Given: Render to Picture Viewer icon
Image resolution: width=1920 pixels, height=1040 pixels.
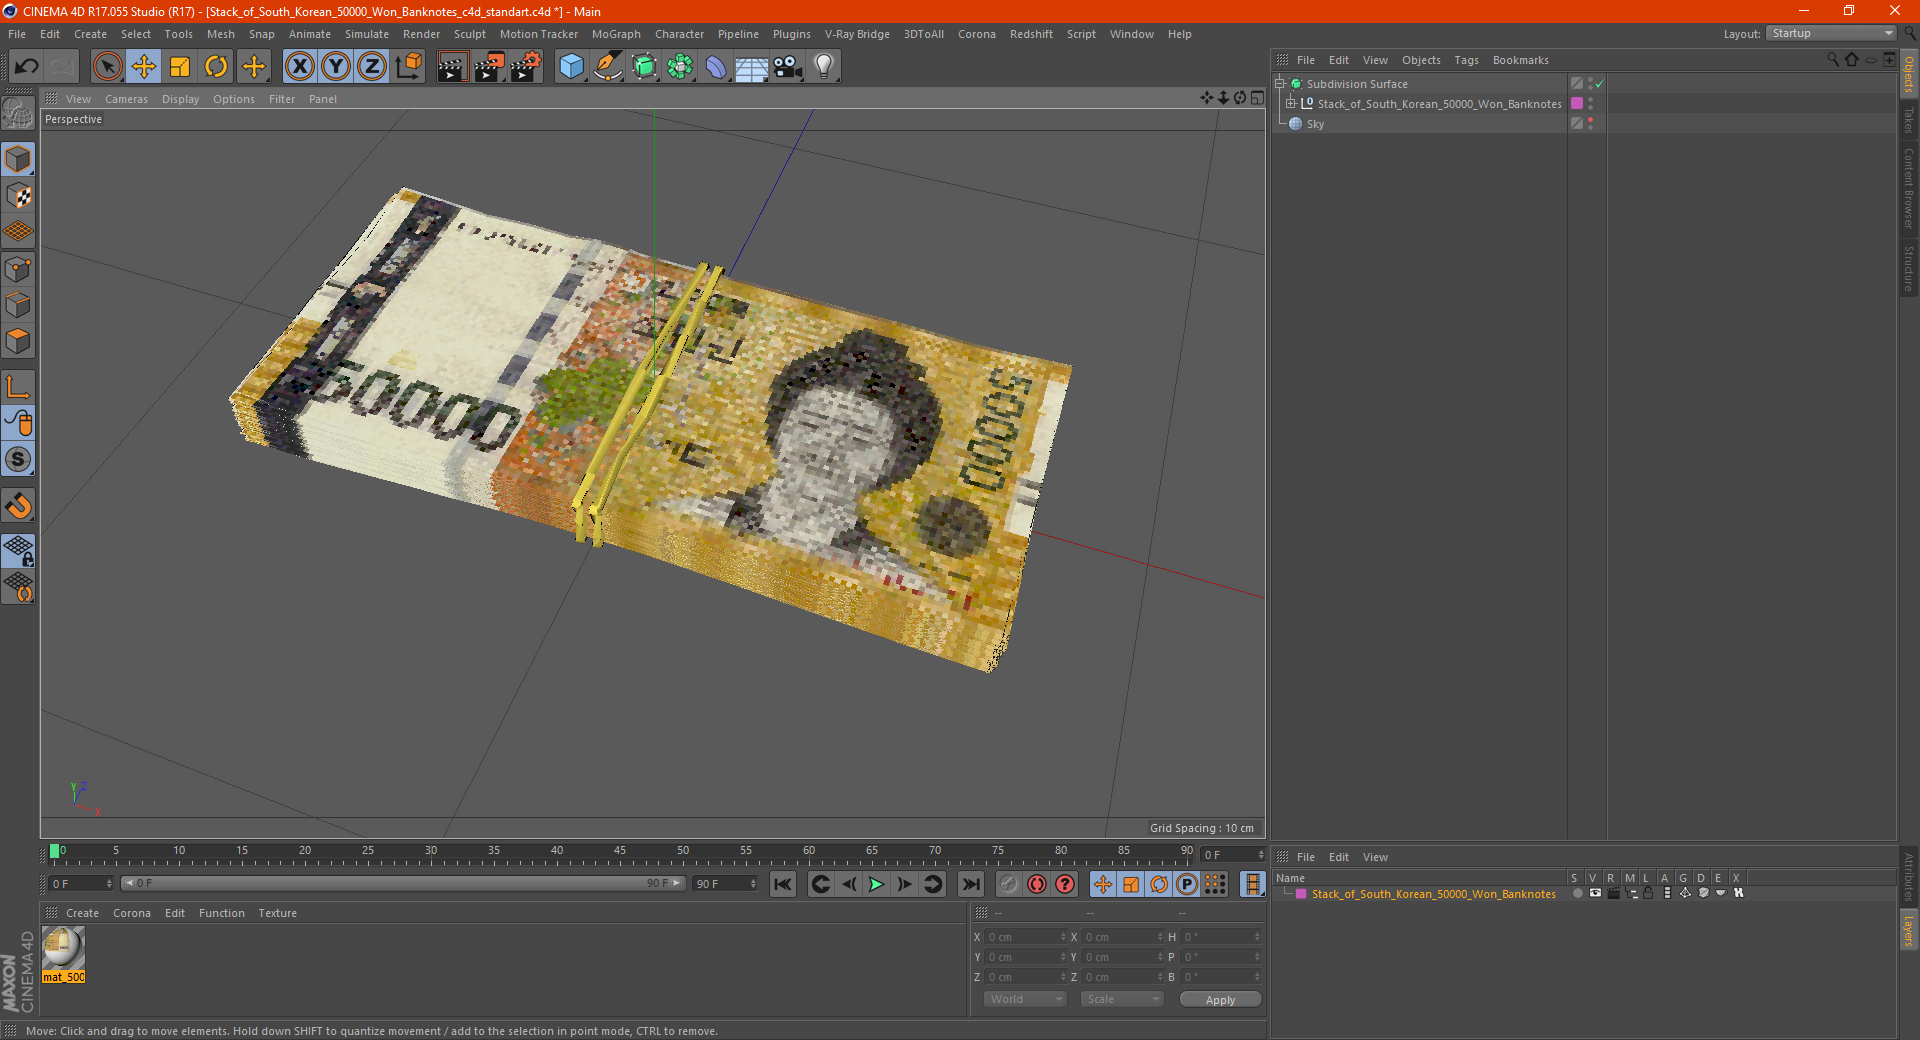Looking at the screenshot, I should point(489,67).
